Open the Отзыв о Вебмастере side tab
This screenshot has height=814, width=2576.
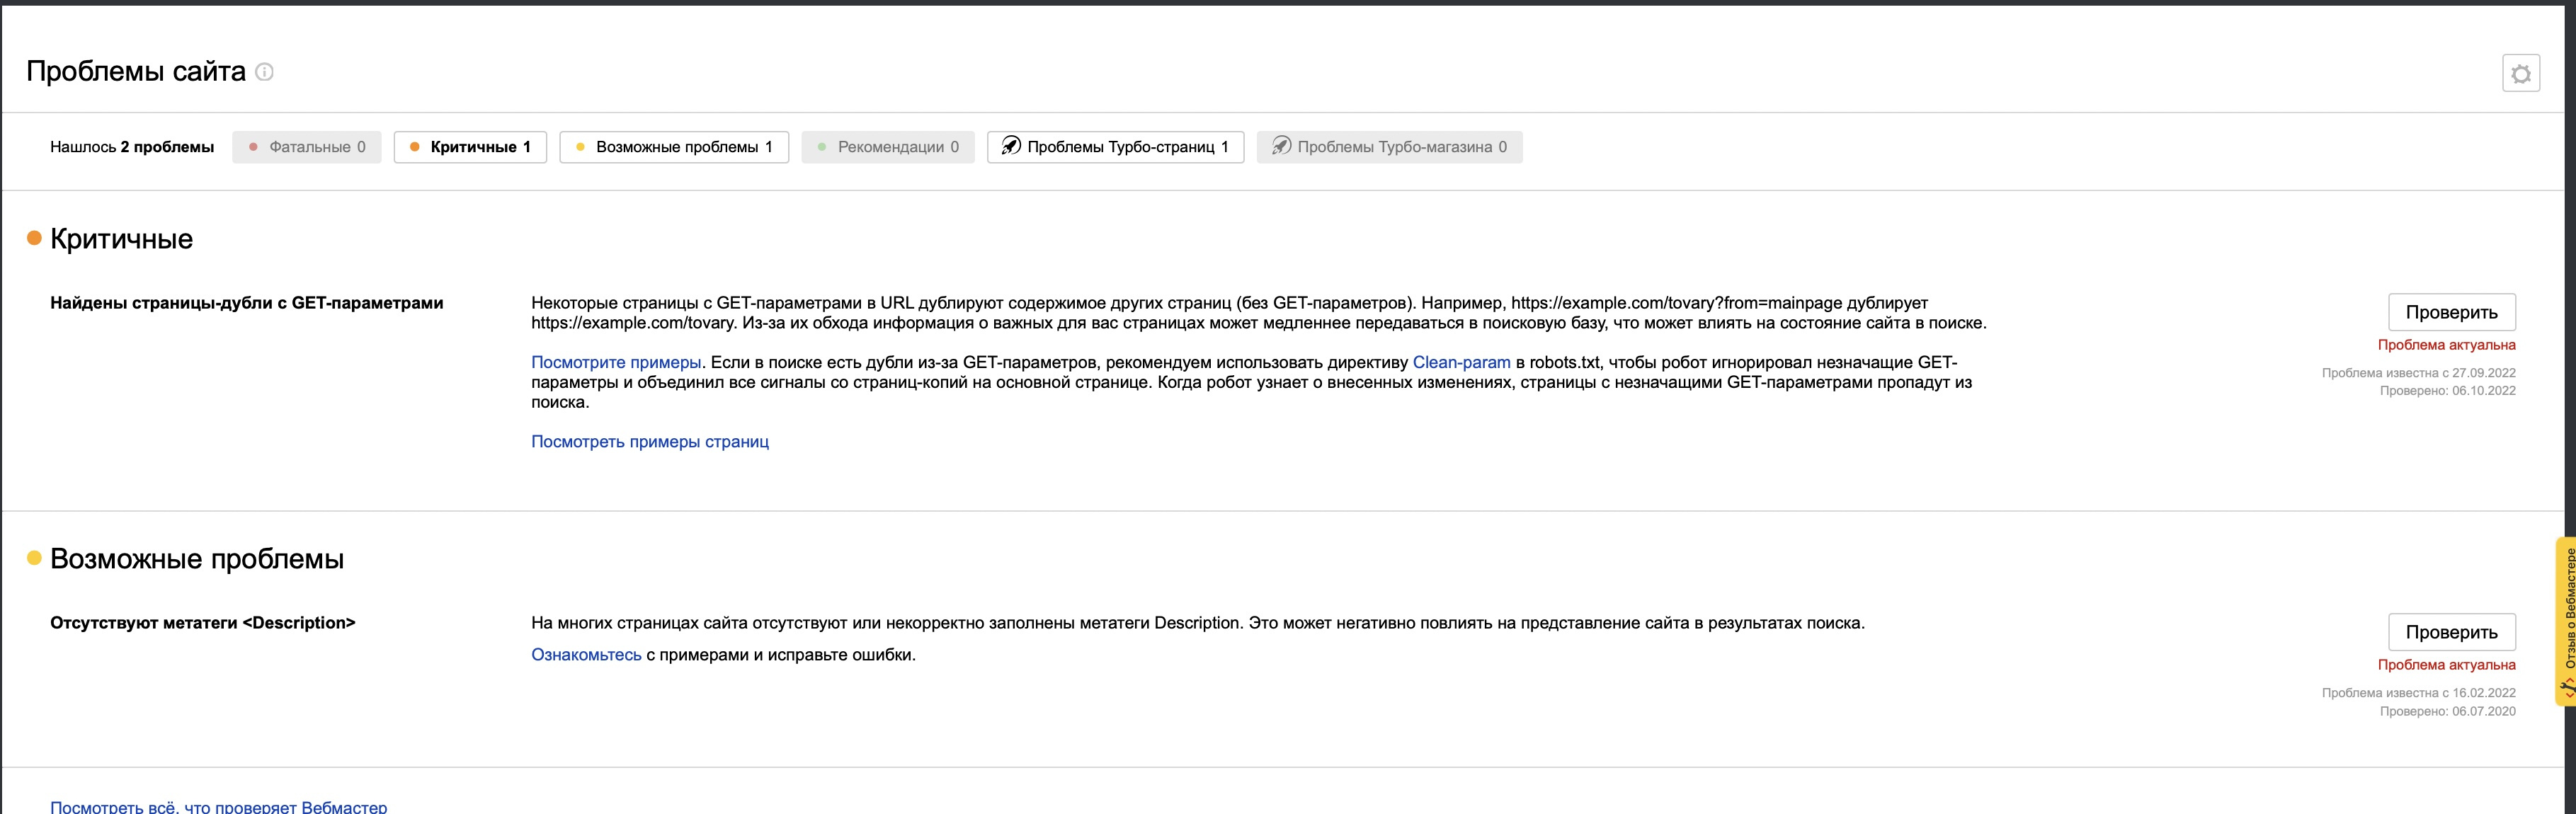tap(2566, 620)
